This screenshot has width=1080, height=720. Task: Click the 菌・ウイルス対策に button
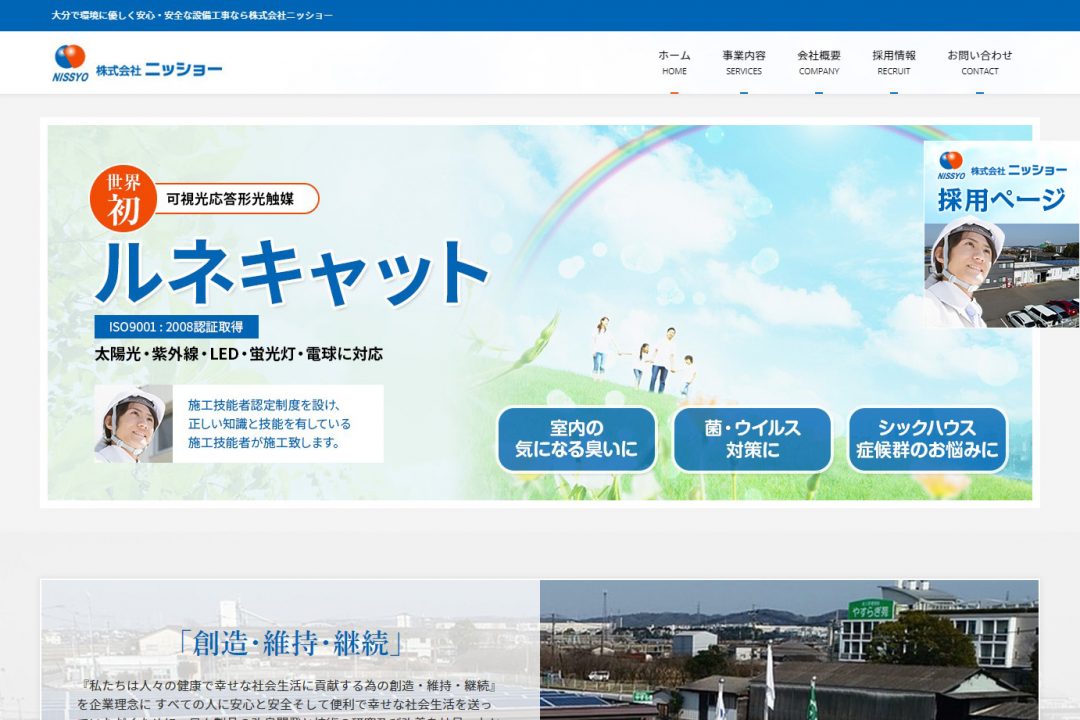pyautogui.click(x=752, y=439)
